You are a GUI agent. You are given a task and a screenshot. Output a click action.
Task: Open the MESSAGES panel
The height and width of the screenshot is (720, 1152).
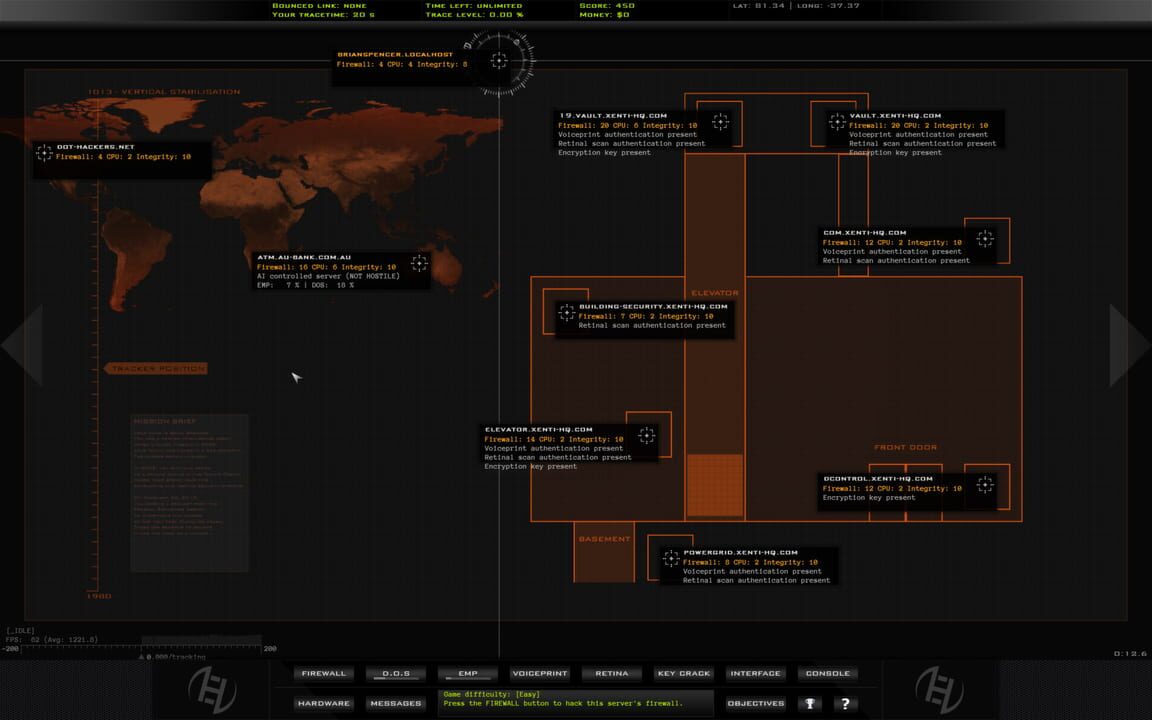point(396,703)
